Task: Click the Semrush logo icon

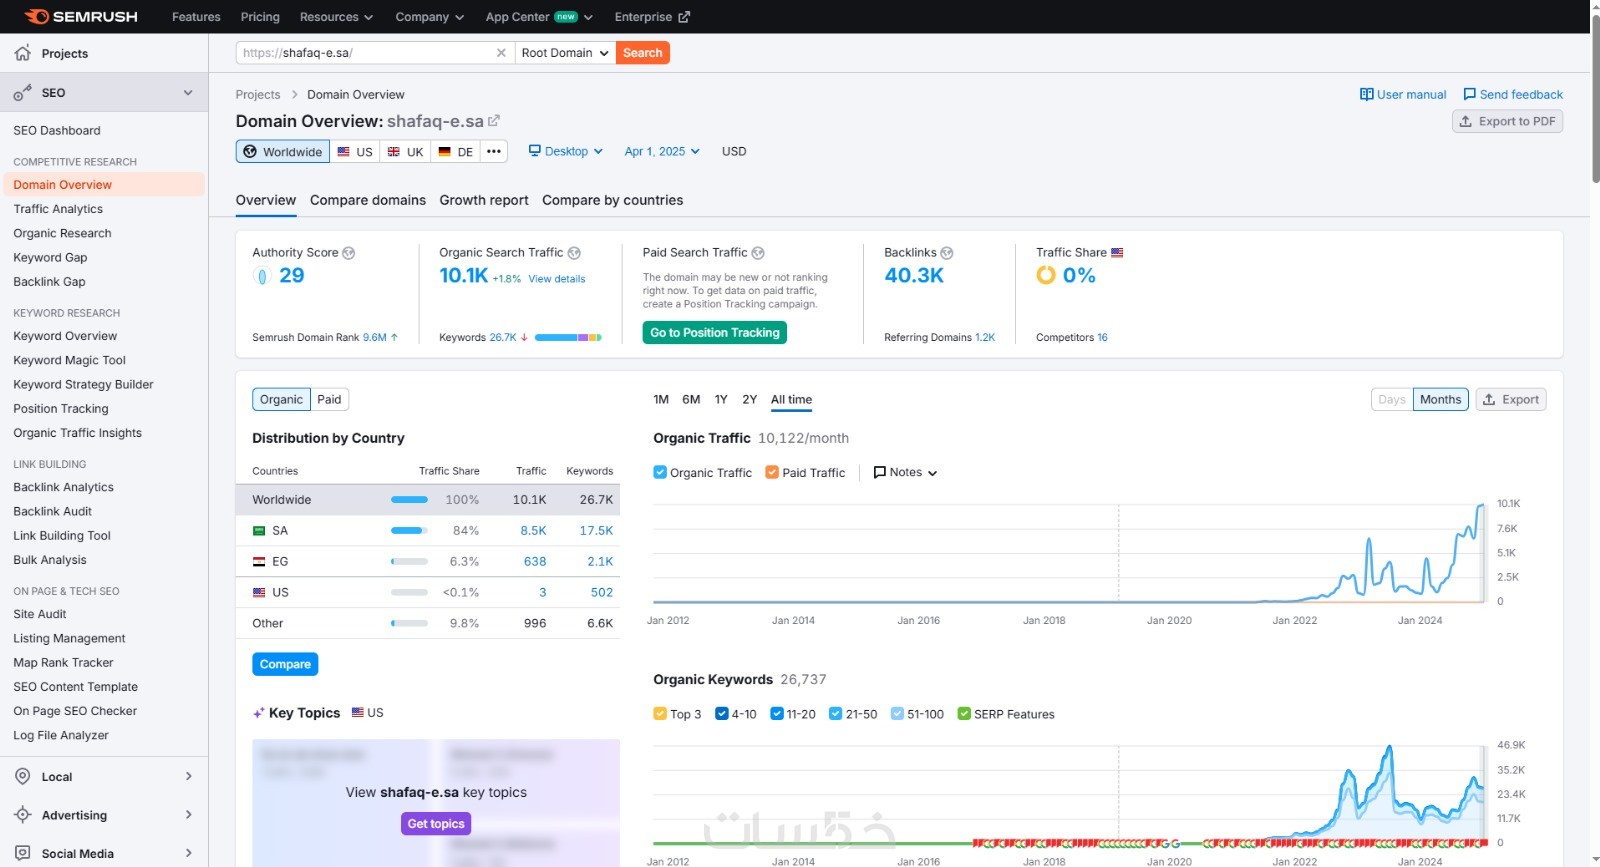Action: [x=37, y=17]
